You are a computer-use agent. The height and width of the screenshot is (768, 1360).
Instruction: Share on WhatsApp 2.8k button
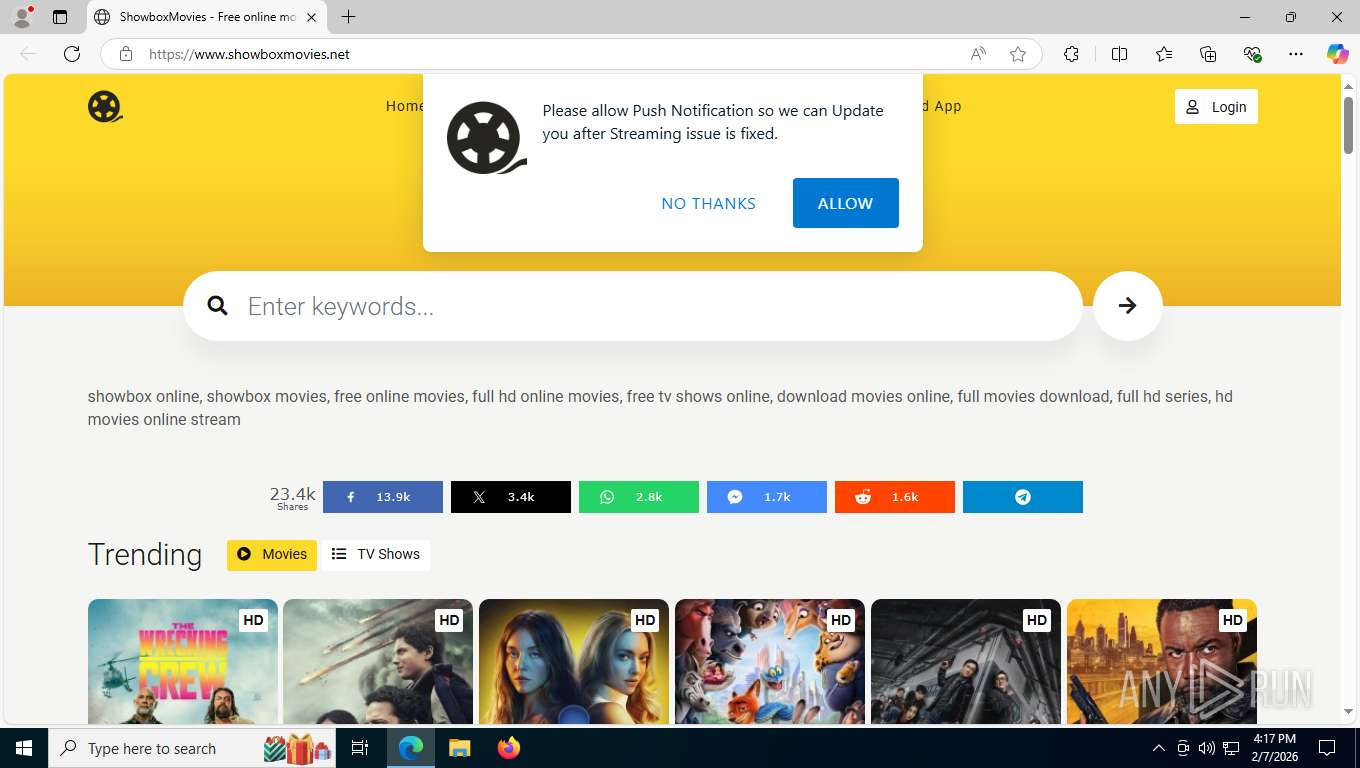[638, 497]
